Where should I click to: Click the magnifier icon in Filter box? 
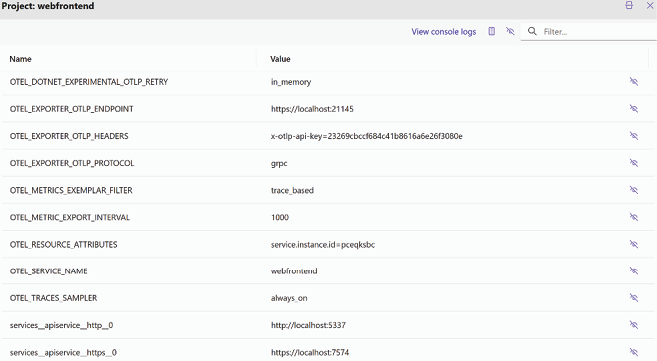coord(532,31)
